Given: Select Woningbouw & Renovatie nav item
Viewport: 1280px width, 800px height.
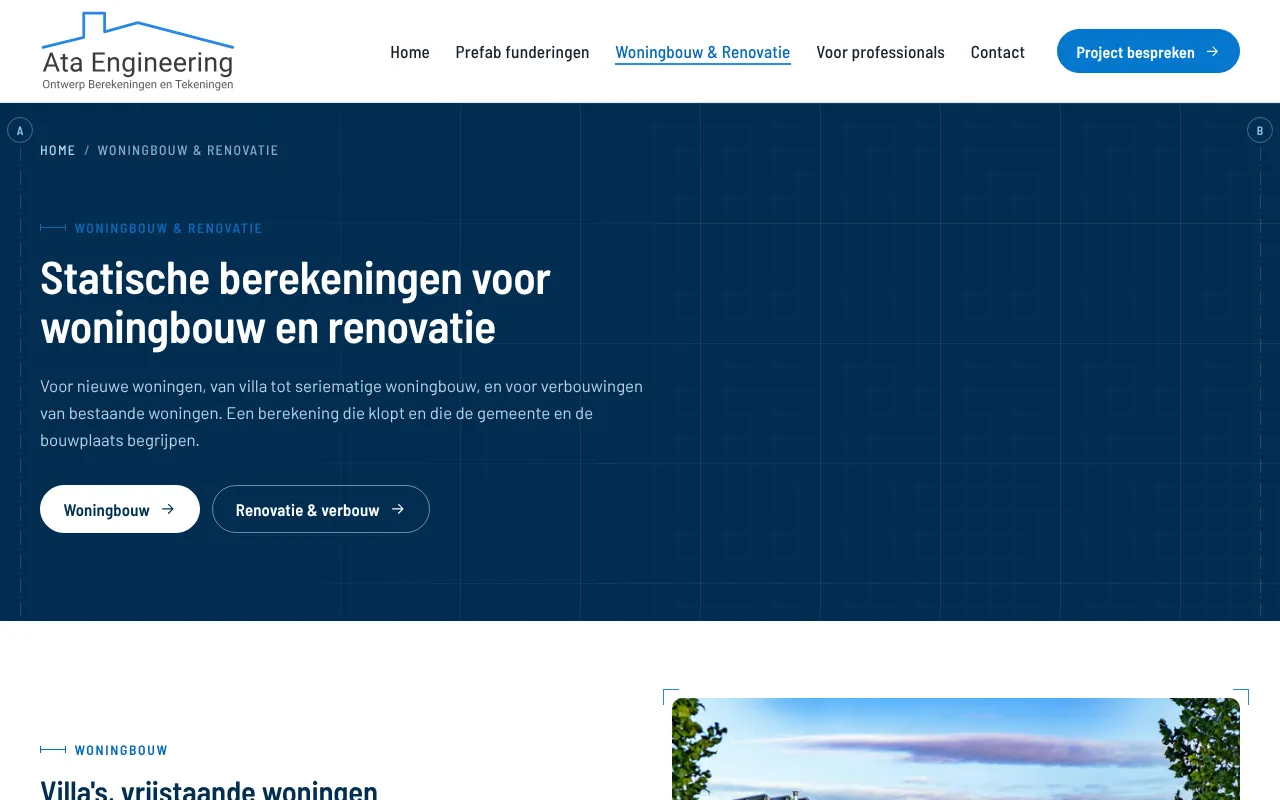Looking at the screenshot, I should (703, 52).
